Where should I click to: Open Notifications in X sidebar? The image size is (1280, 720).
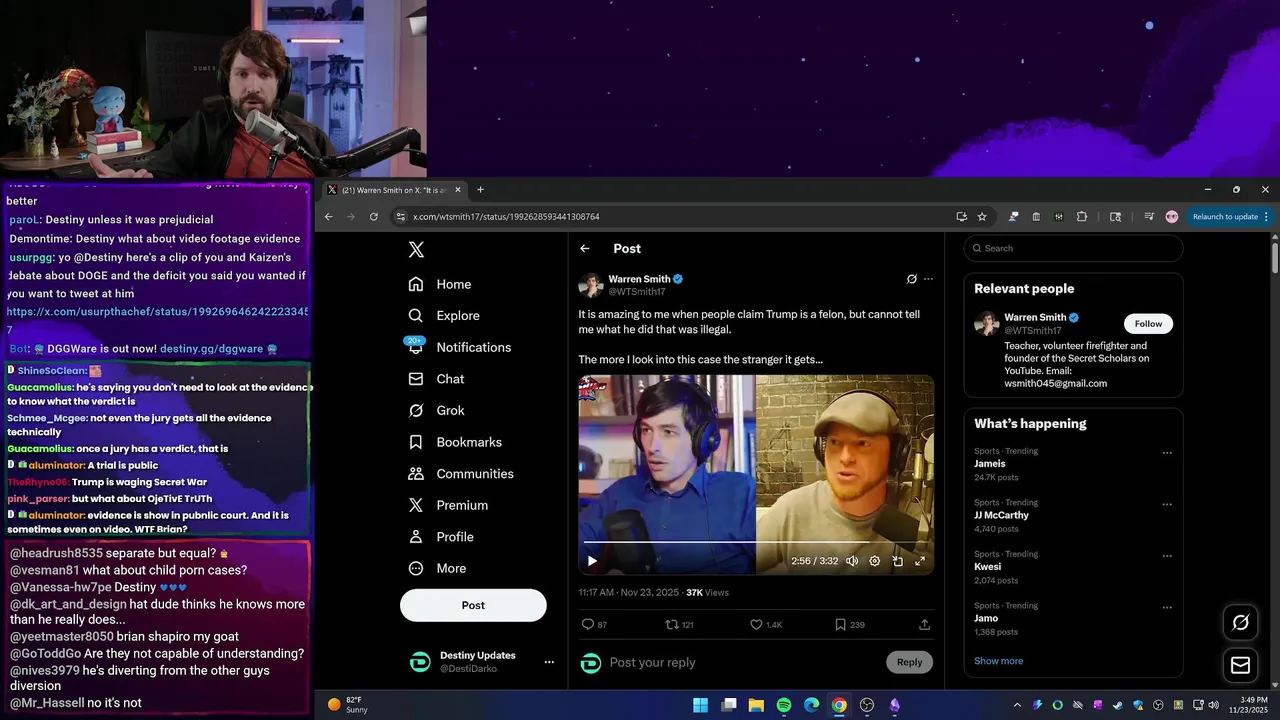(460, 347)
